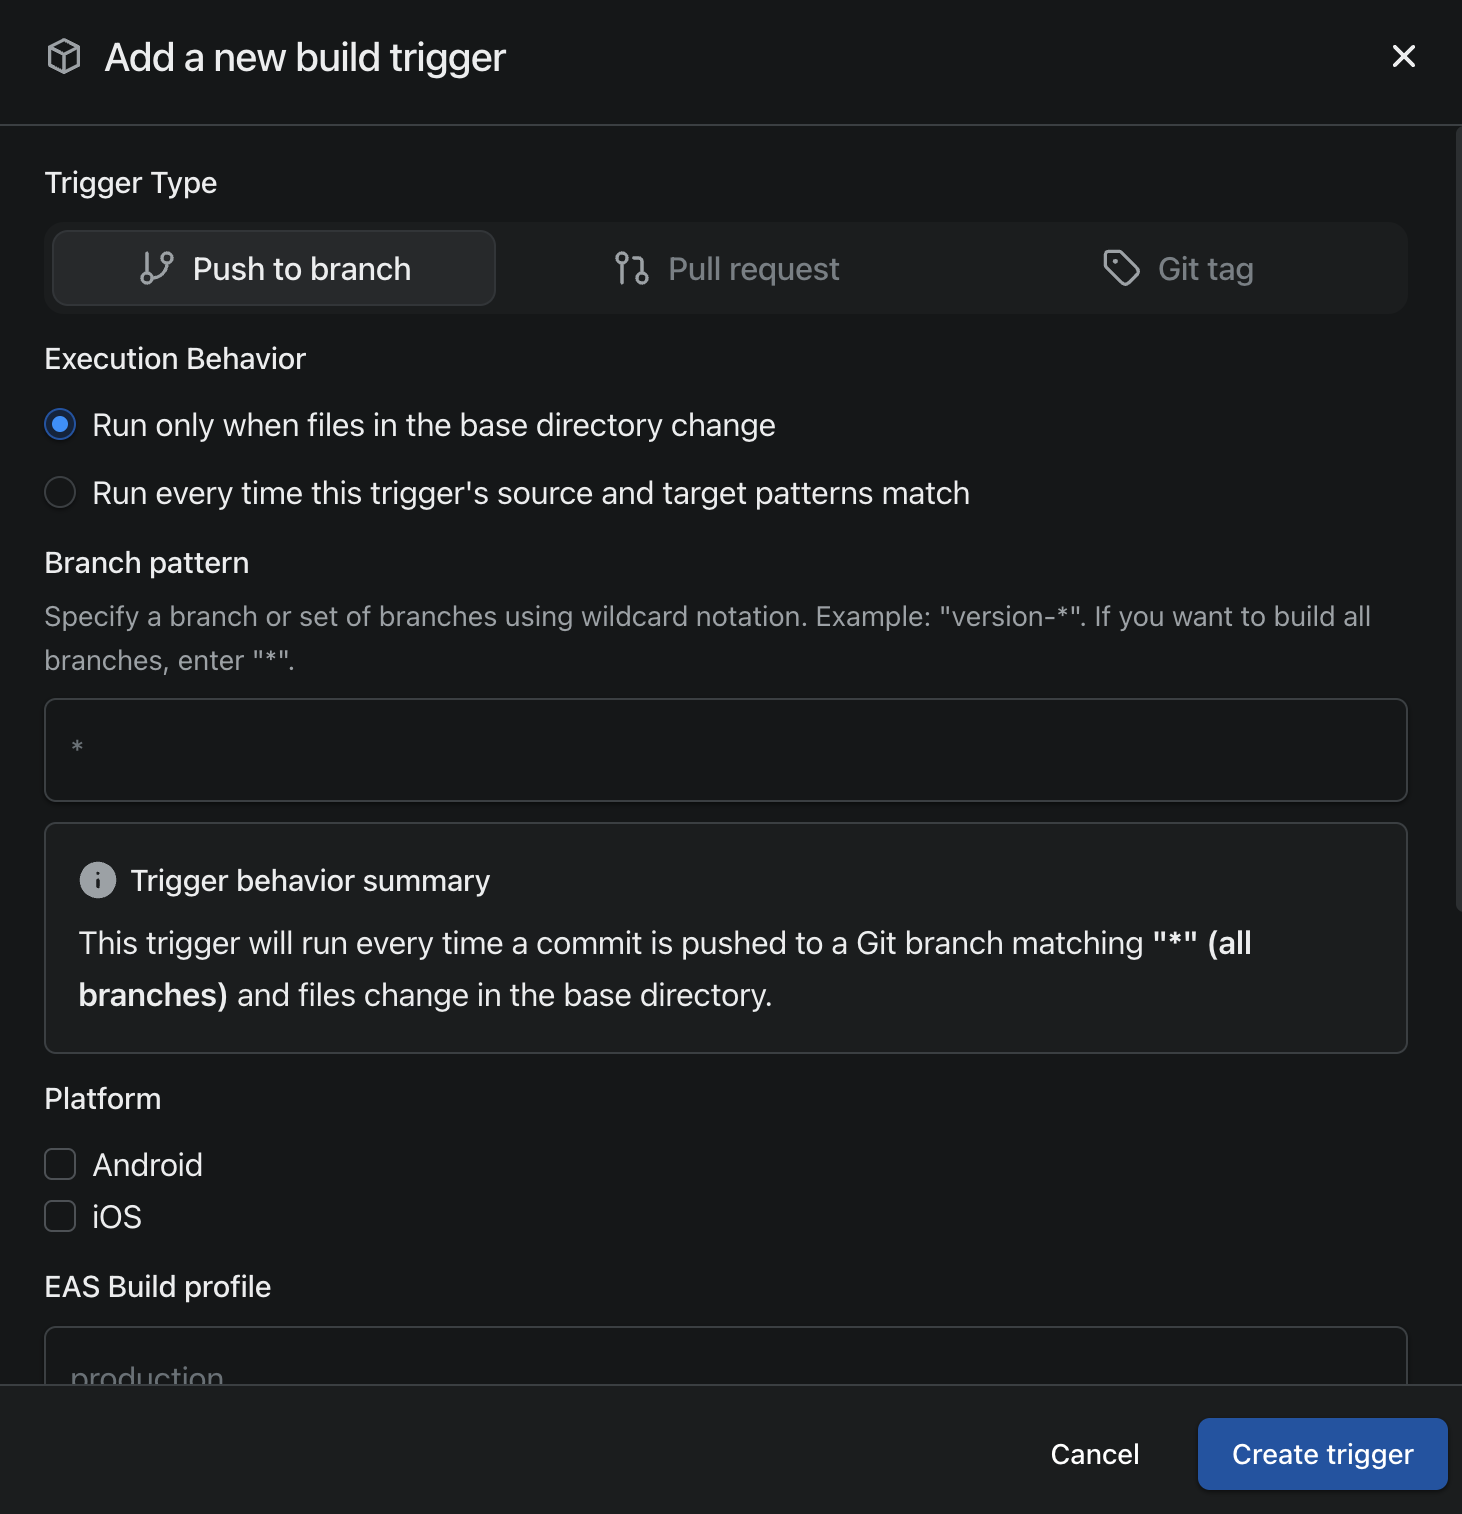Click the info icon in trigger summary
The width and height of the screenshot is (1462, 1514).
(98, 880)
